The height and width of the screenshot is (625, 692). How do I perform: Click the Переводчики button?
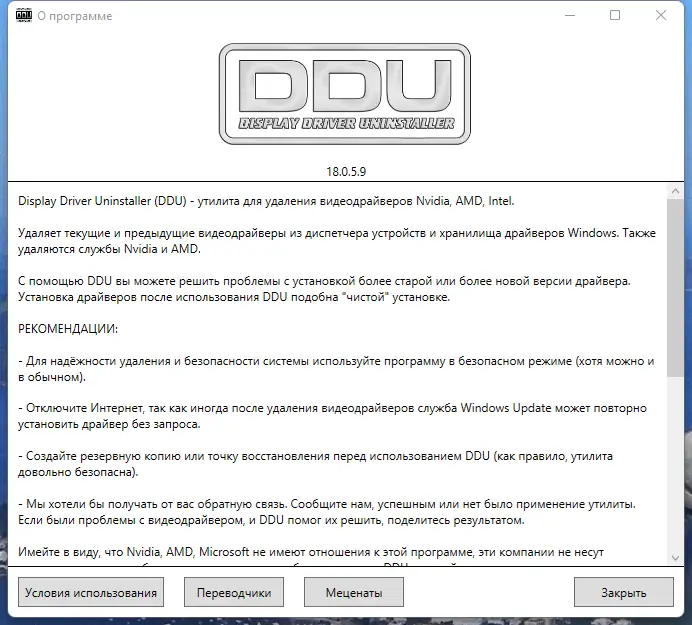[234, 592]
